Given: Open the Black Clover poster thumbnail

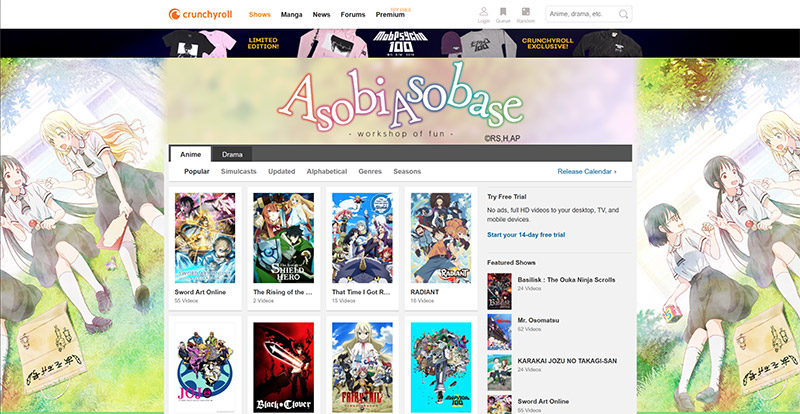Looking at the screenshot, I should 284,367.
